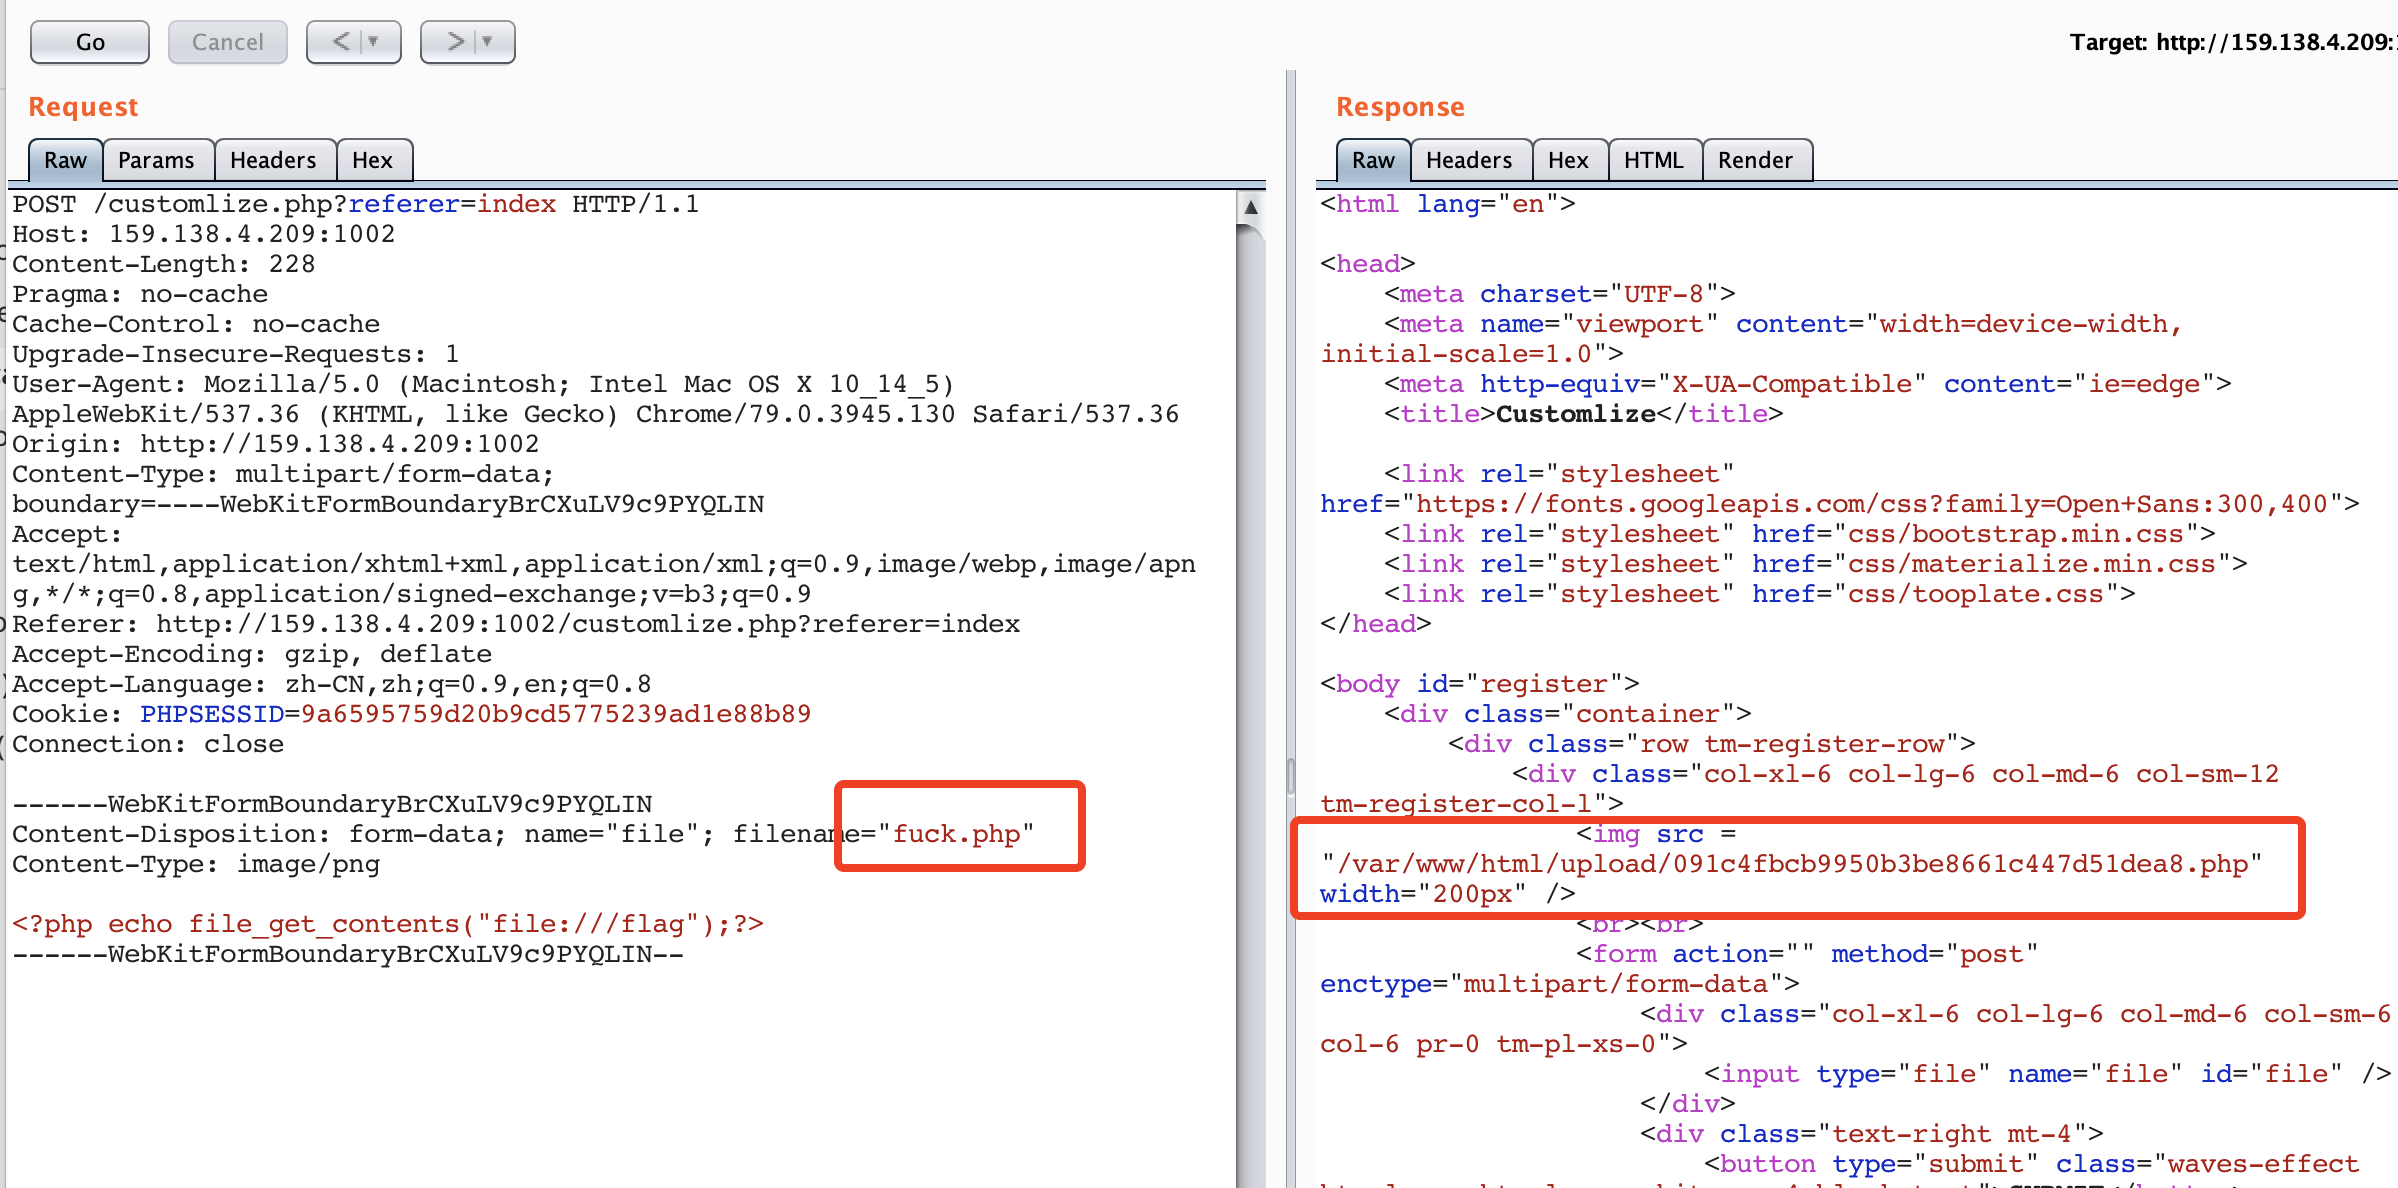Click the Host: 159.138.4.209:1002 header line
The image size is (2398, 1188).
[203, 234]
